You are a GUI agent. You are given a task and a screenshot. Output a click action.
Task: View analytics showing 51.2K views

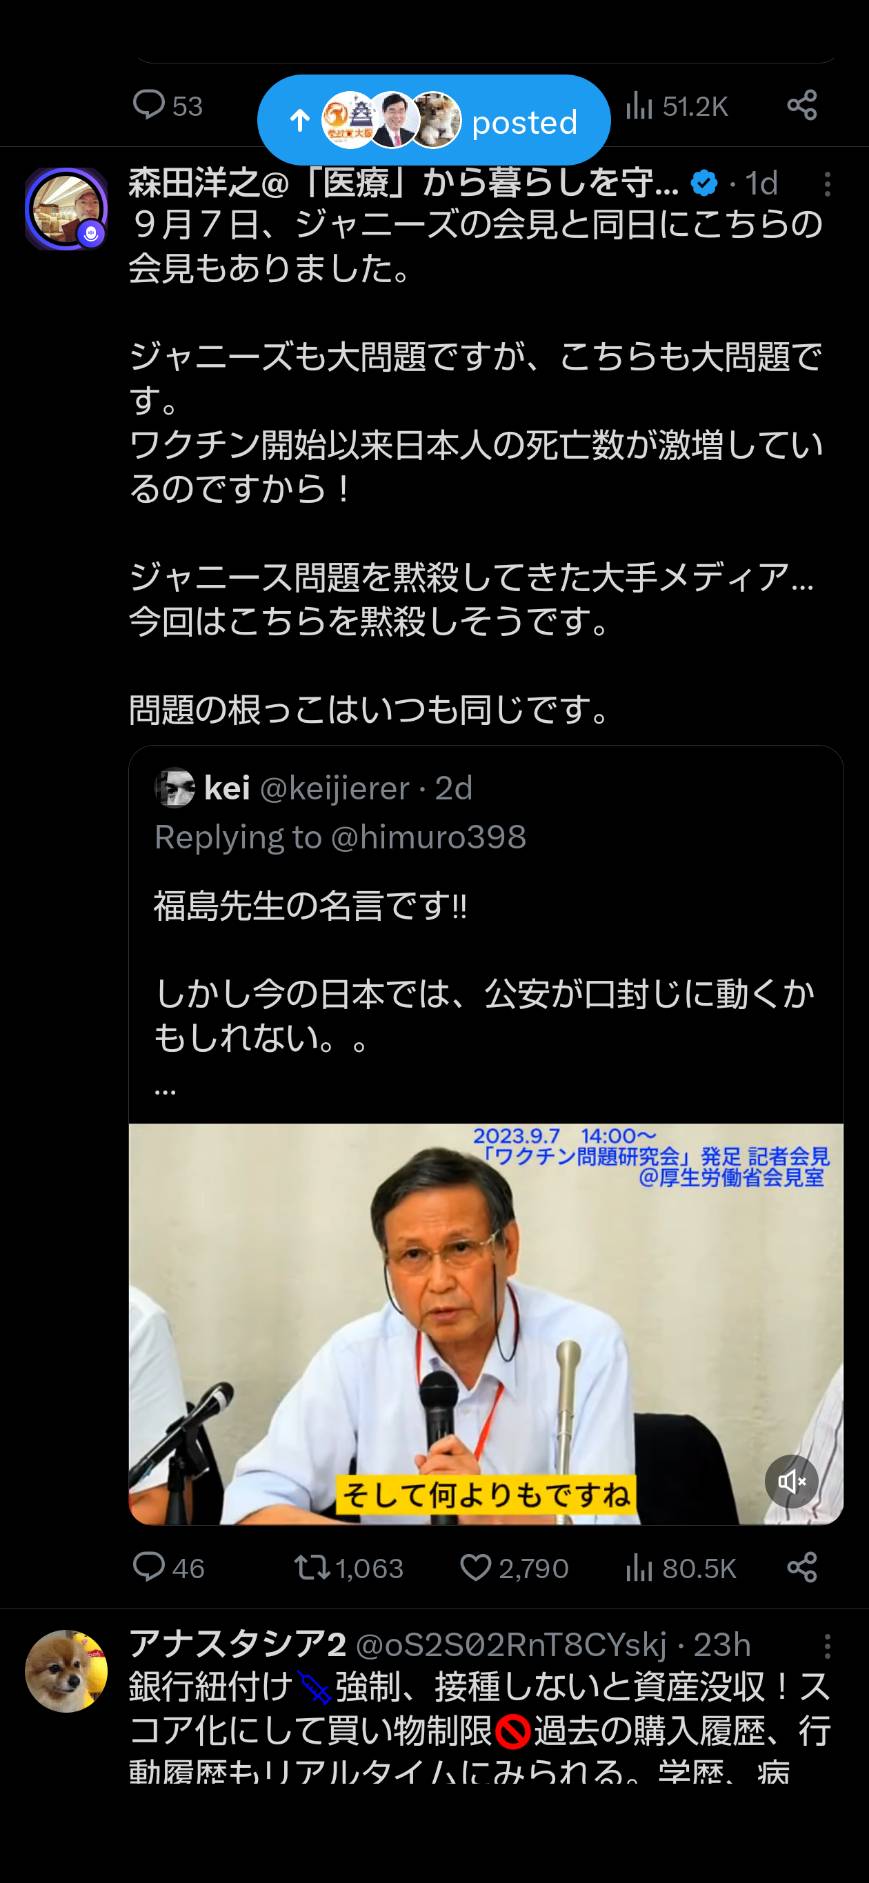[x=677, y=106]
